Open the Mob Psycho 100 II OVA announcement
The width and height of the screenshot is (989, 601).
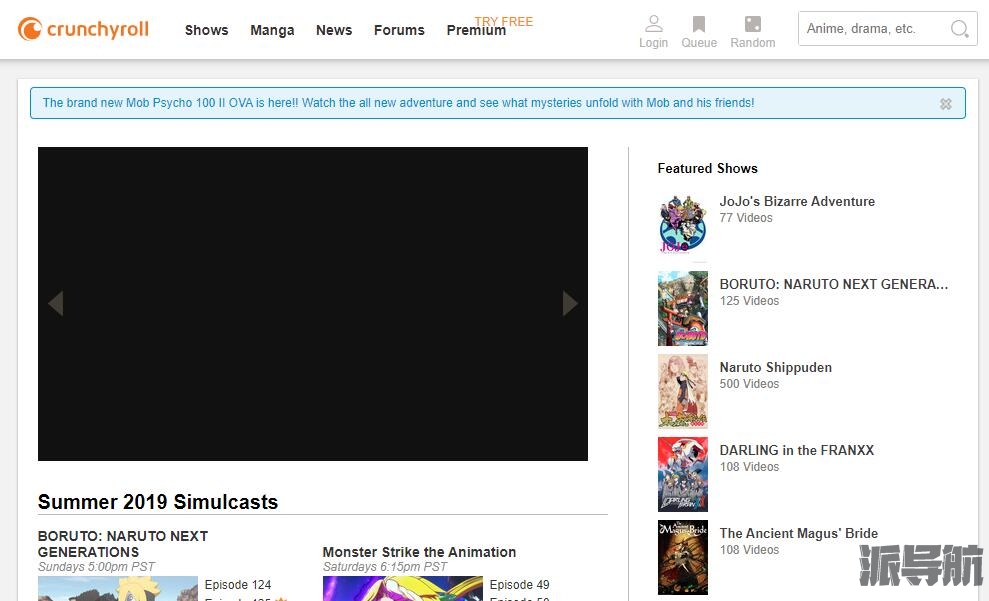click(x=398, y=103)
